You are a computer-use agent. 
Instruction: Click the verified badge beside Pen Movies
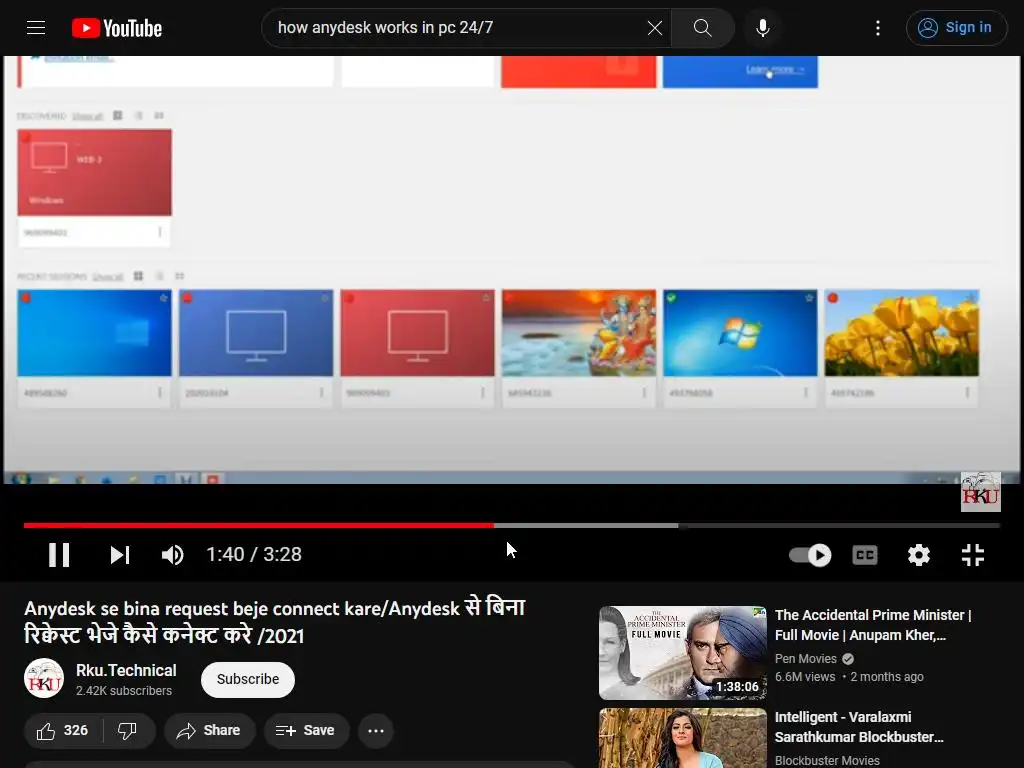click(x=848, y=659)
